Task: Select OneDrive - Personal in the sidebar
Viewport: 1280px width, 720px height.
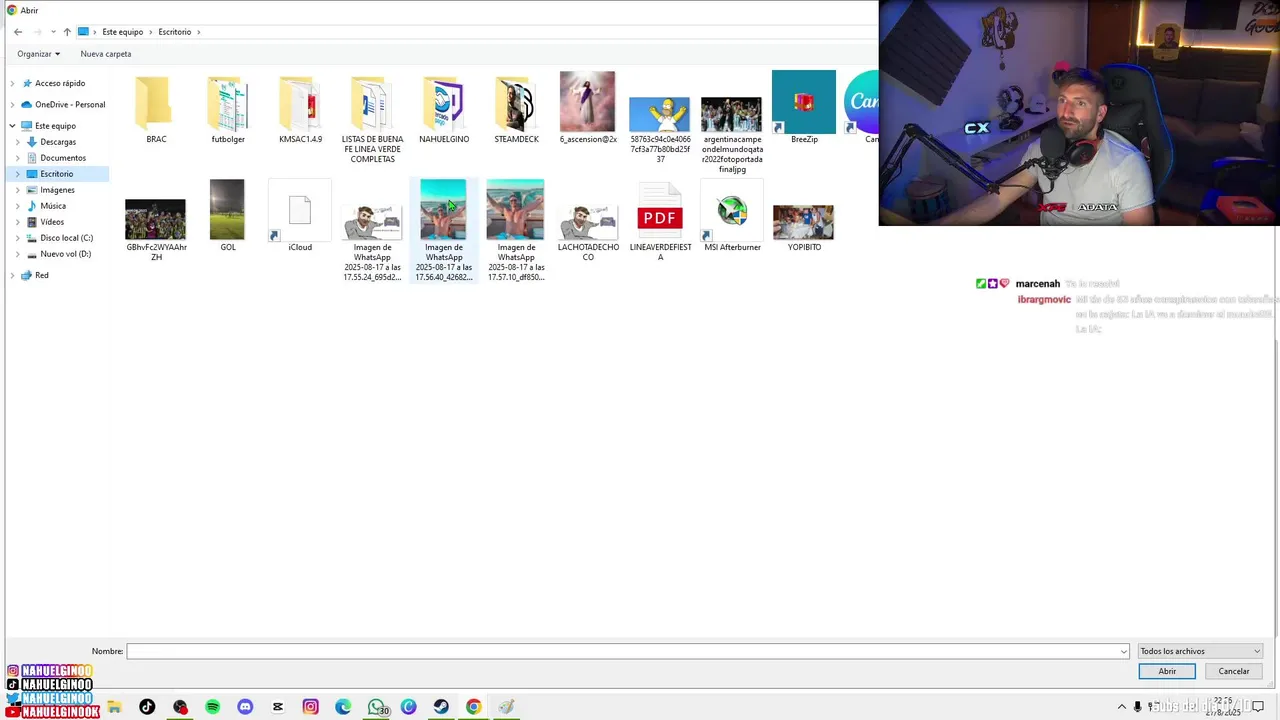Action: 70,104
